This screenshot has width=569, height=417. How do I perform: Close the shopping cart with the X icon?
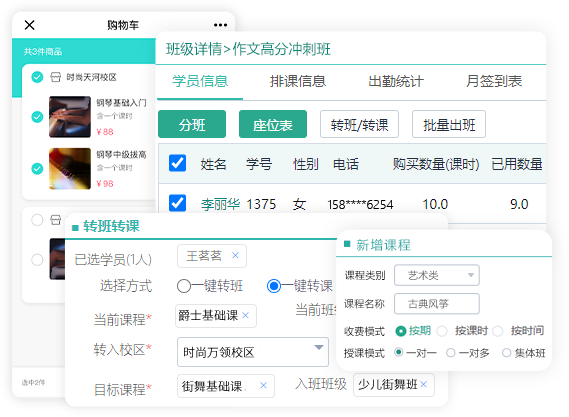click(29, 25)
